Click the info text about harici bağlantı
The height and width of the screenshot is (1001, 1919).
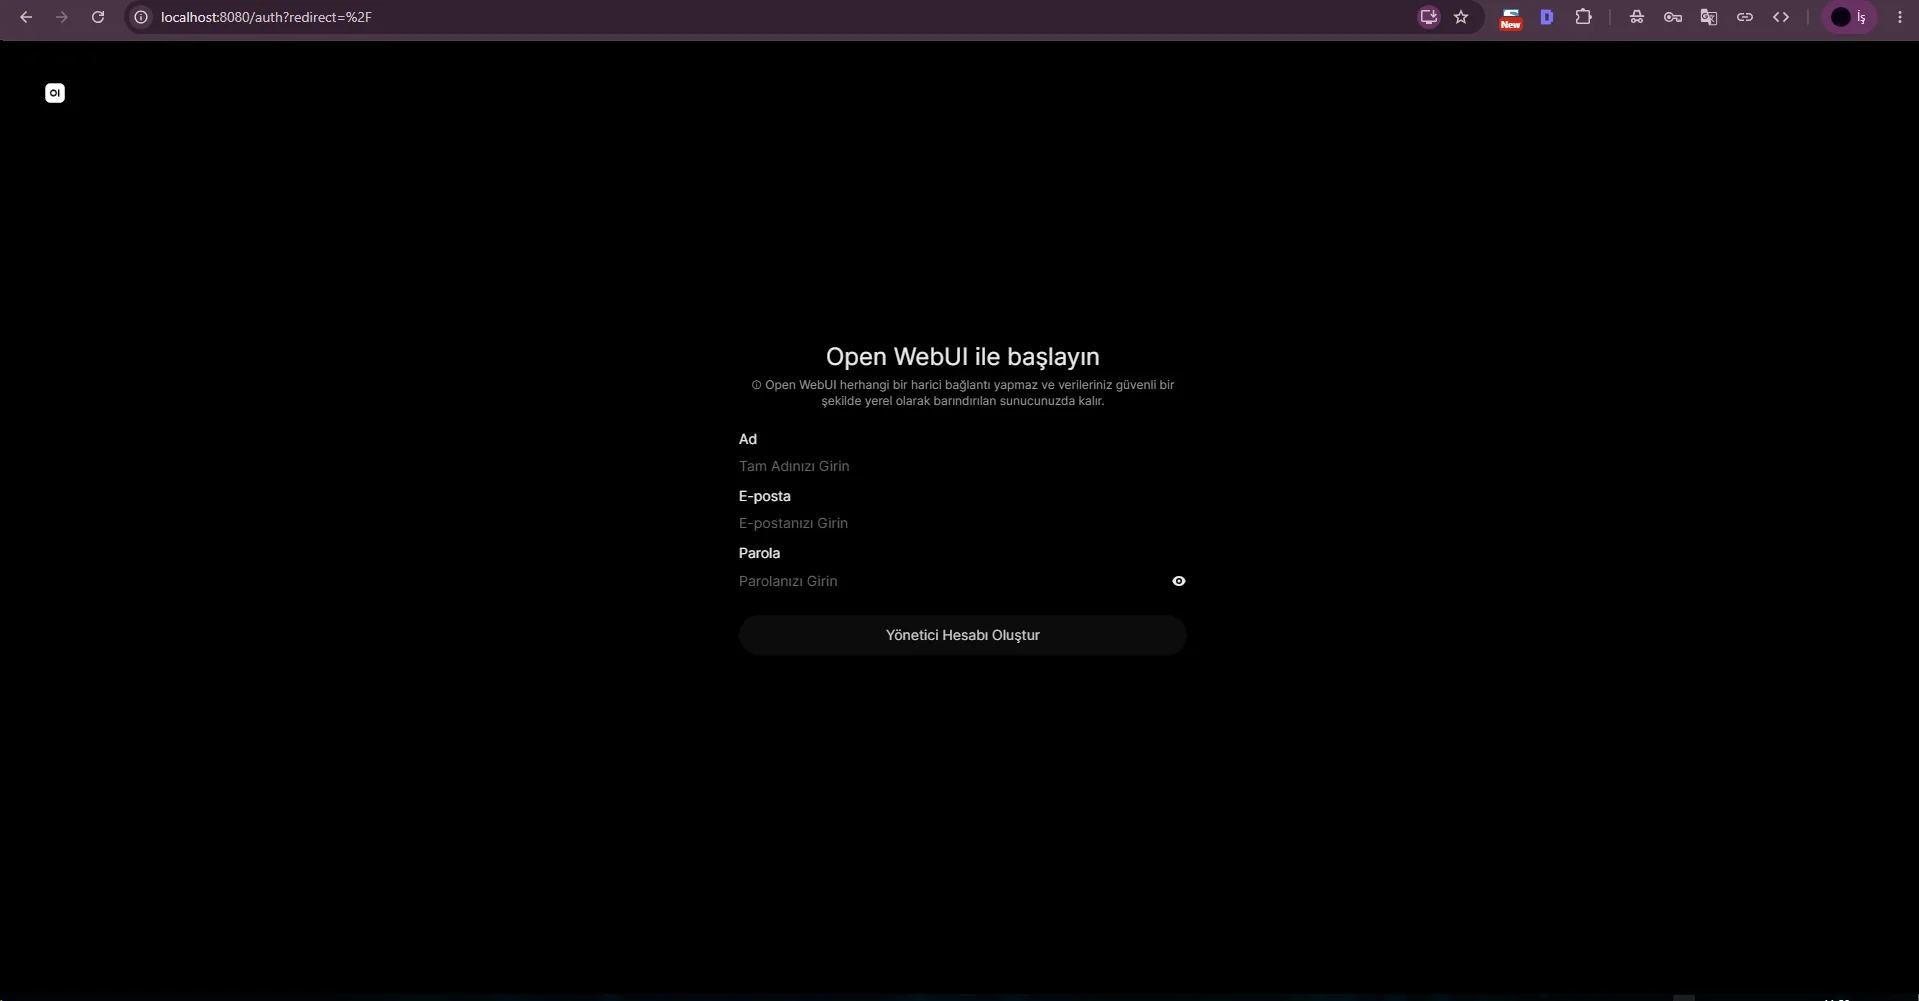[x=962, y=393]
